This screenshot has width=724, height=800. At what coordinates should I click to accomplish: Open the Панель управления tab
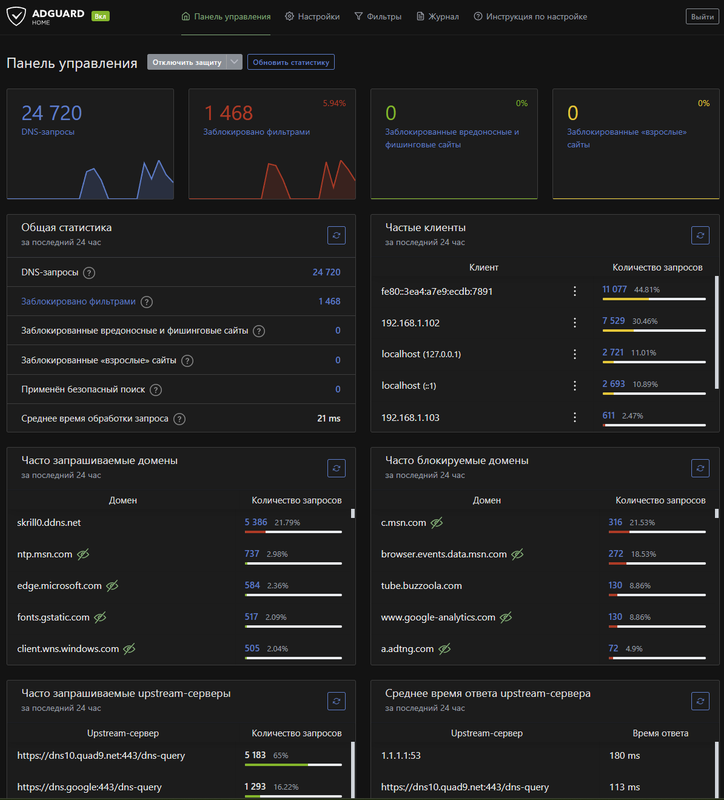click(x=226, y=17)
